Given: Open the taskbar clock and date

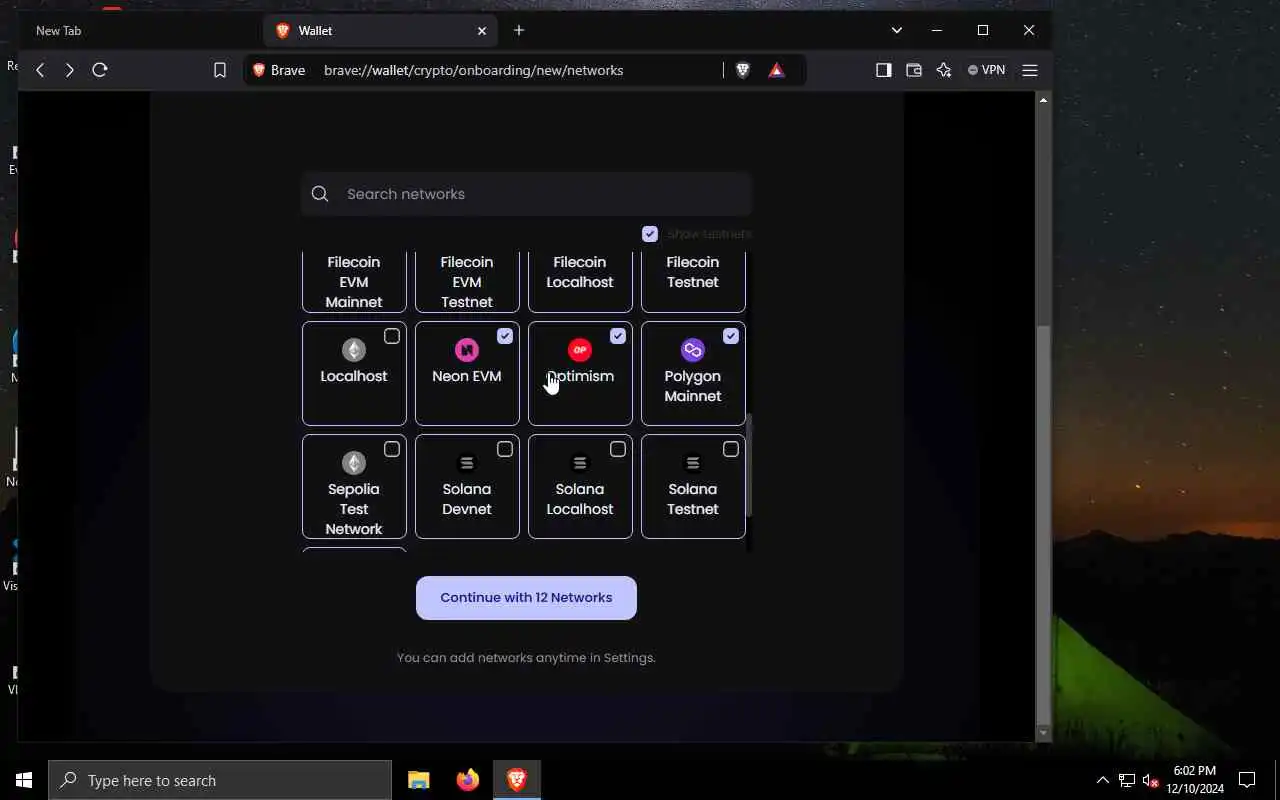Looking at the screenshot, I should (x=1195, y=780).
